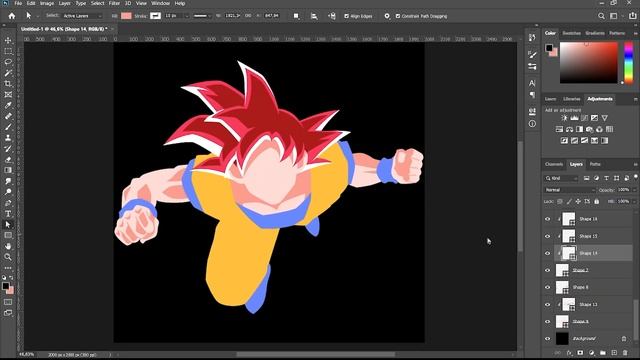Select the Frame tool
This screenshot has width=640, height=360.
point(8,95)
